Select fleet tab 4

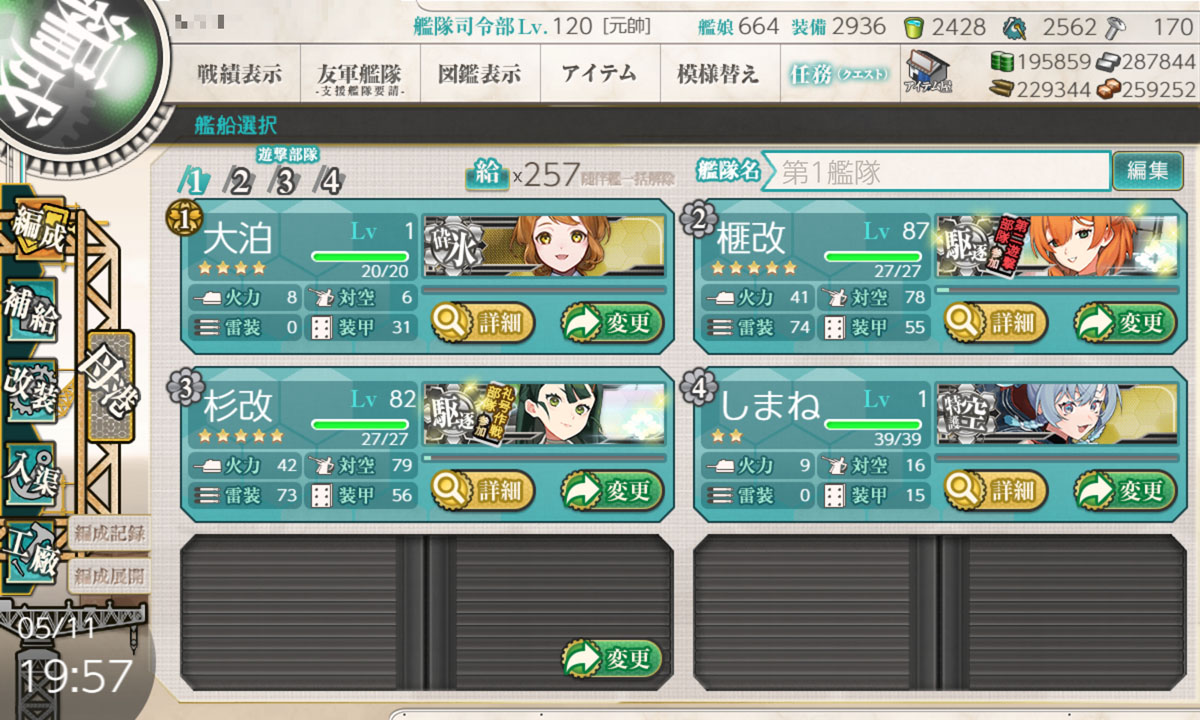click(329, 182)
